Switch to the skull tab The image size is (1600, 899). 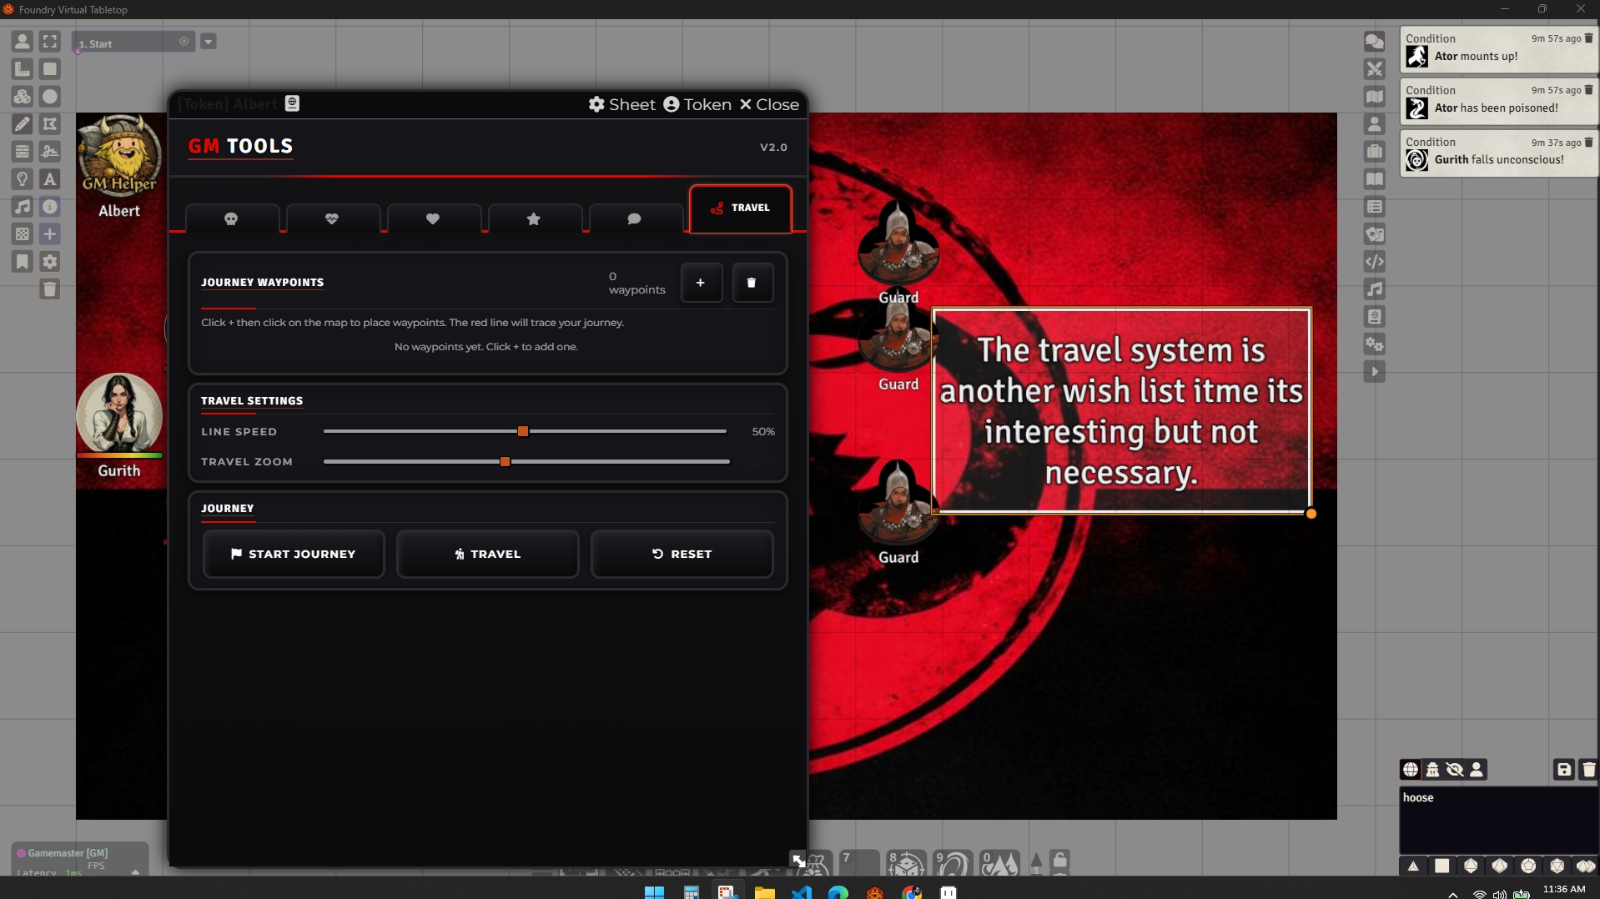231,219
